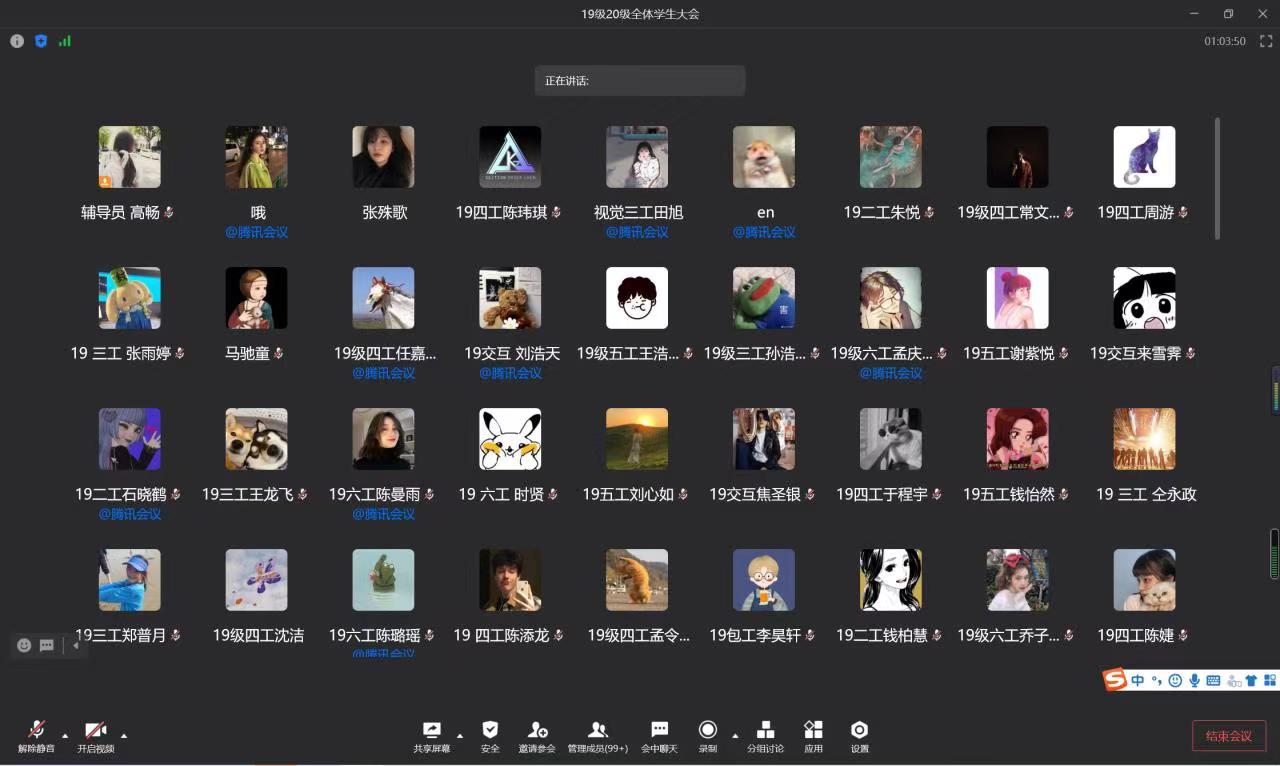Open the security (安全) shield menu

tap(490, 735)
